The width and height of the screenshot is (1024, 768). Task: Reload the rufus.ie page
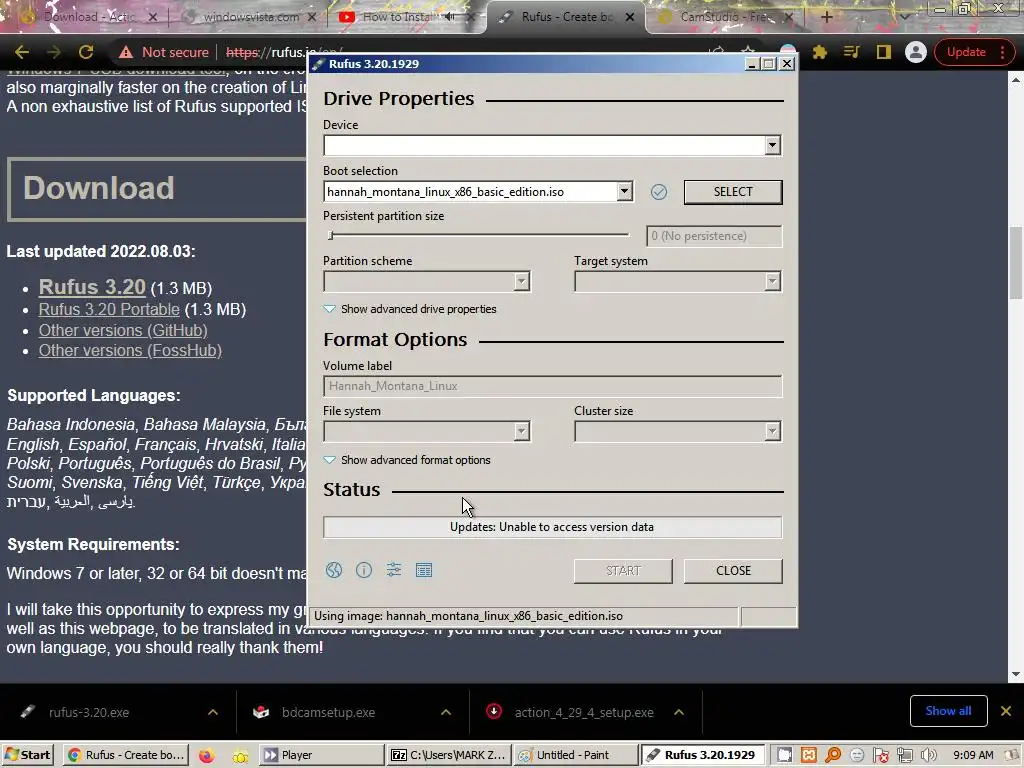[x=86, y=52]
